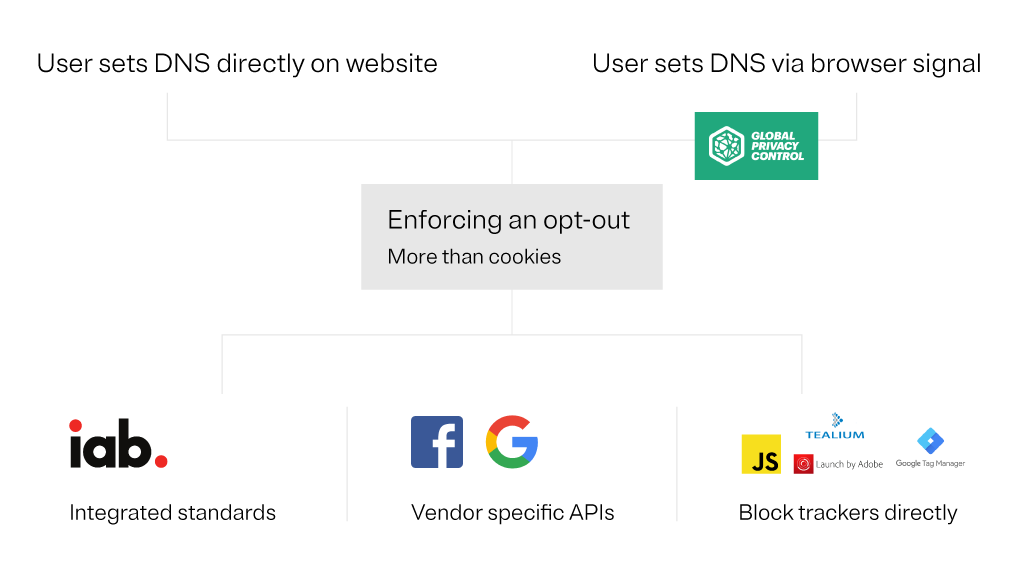
Task: Open the "Vendor specific APIs" label
Action: (x=512, y=513)
